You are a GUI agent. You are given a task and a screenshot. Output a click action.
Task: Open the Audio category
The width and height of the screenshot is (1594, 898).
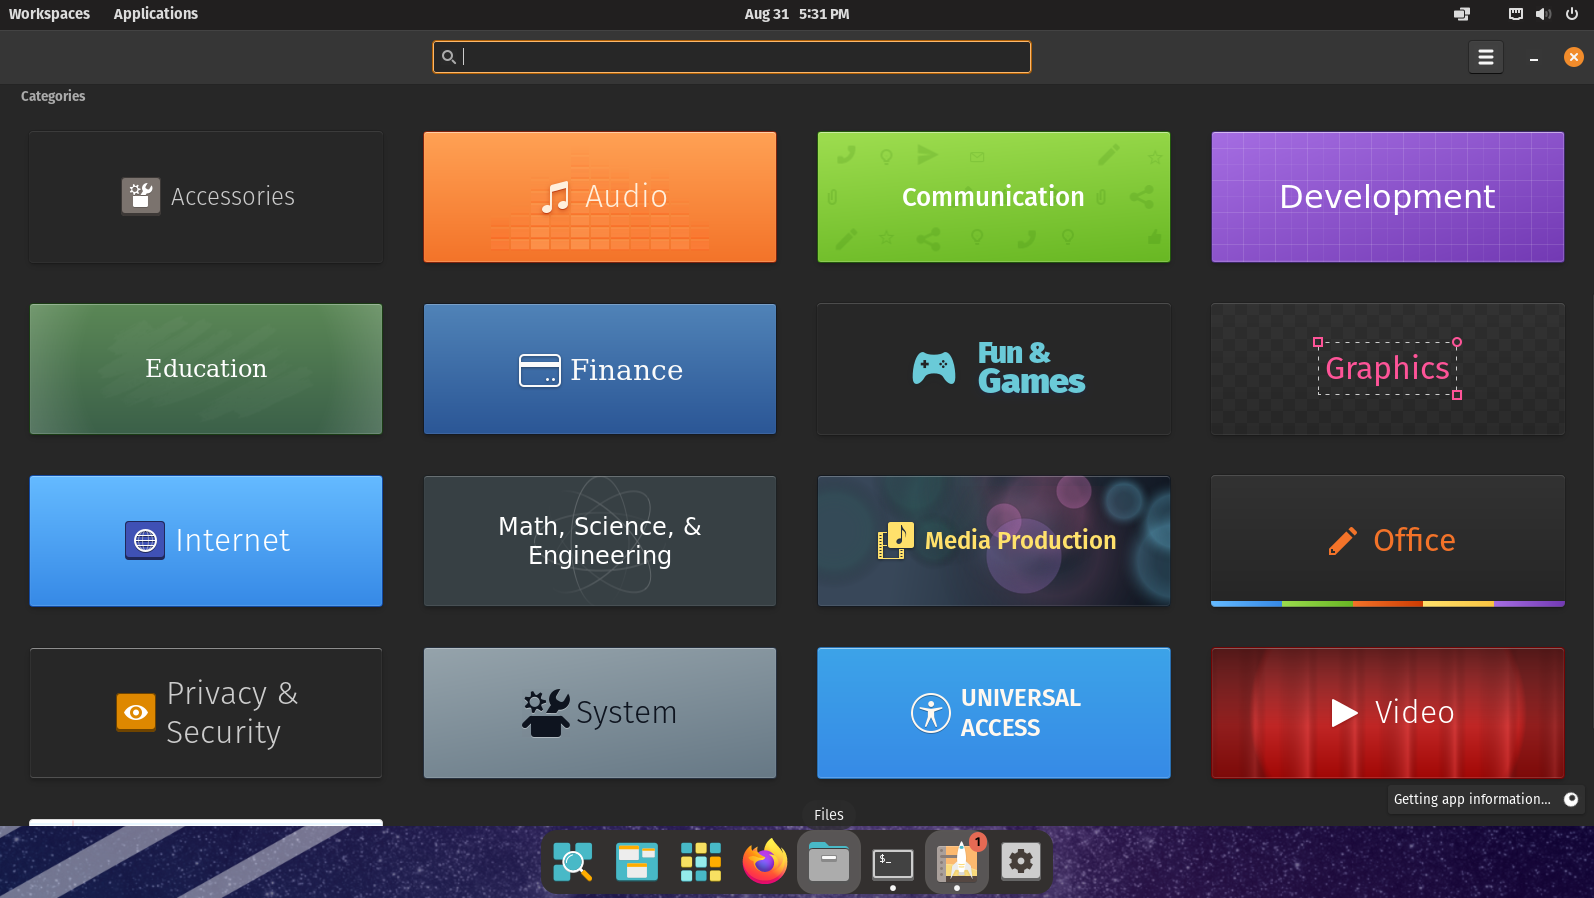click(600, 197)
